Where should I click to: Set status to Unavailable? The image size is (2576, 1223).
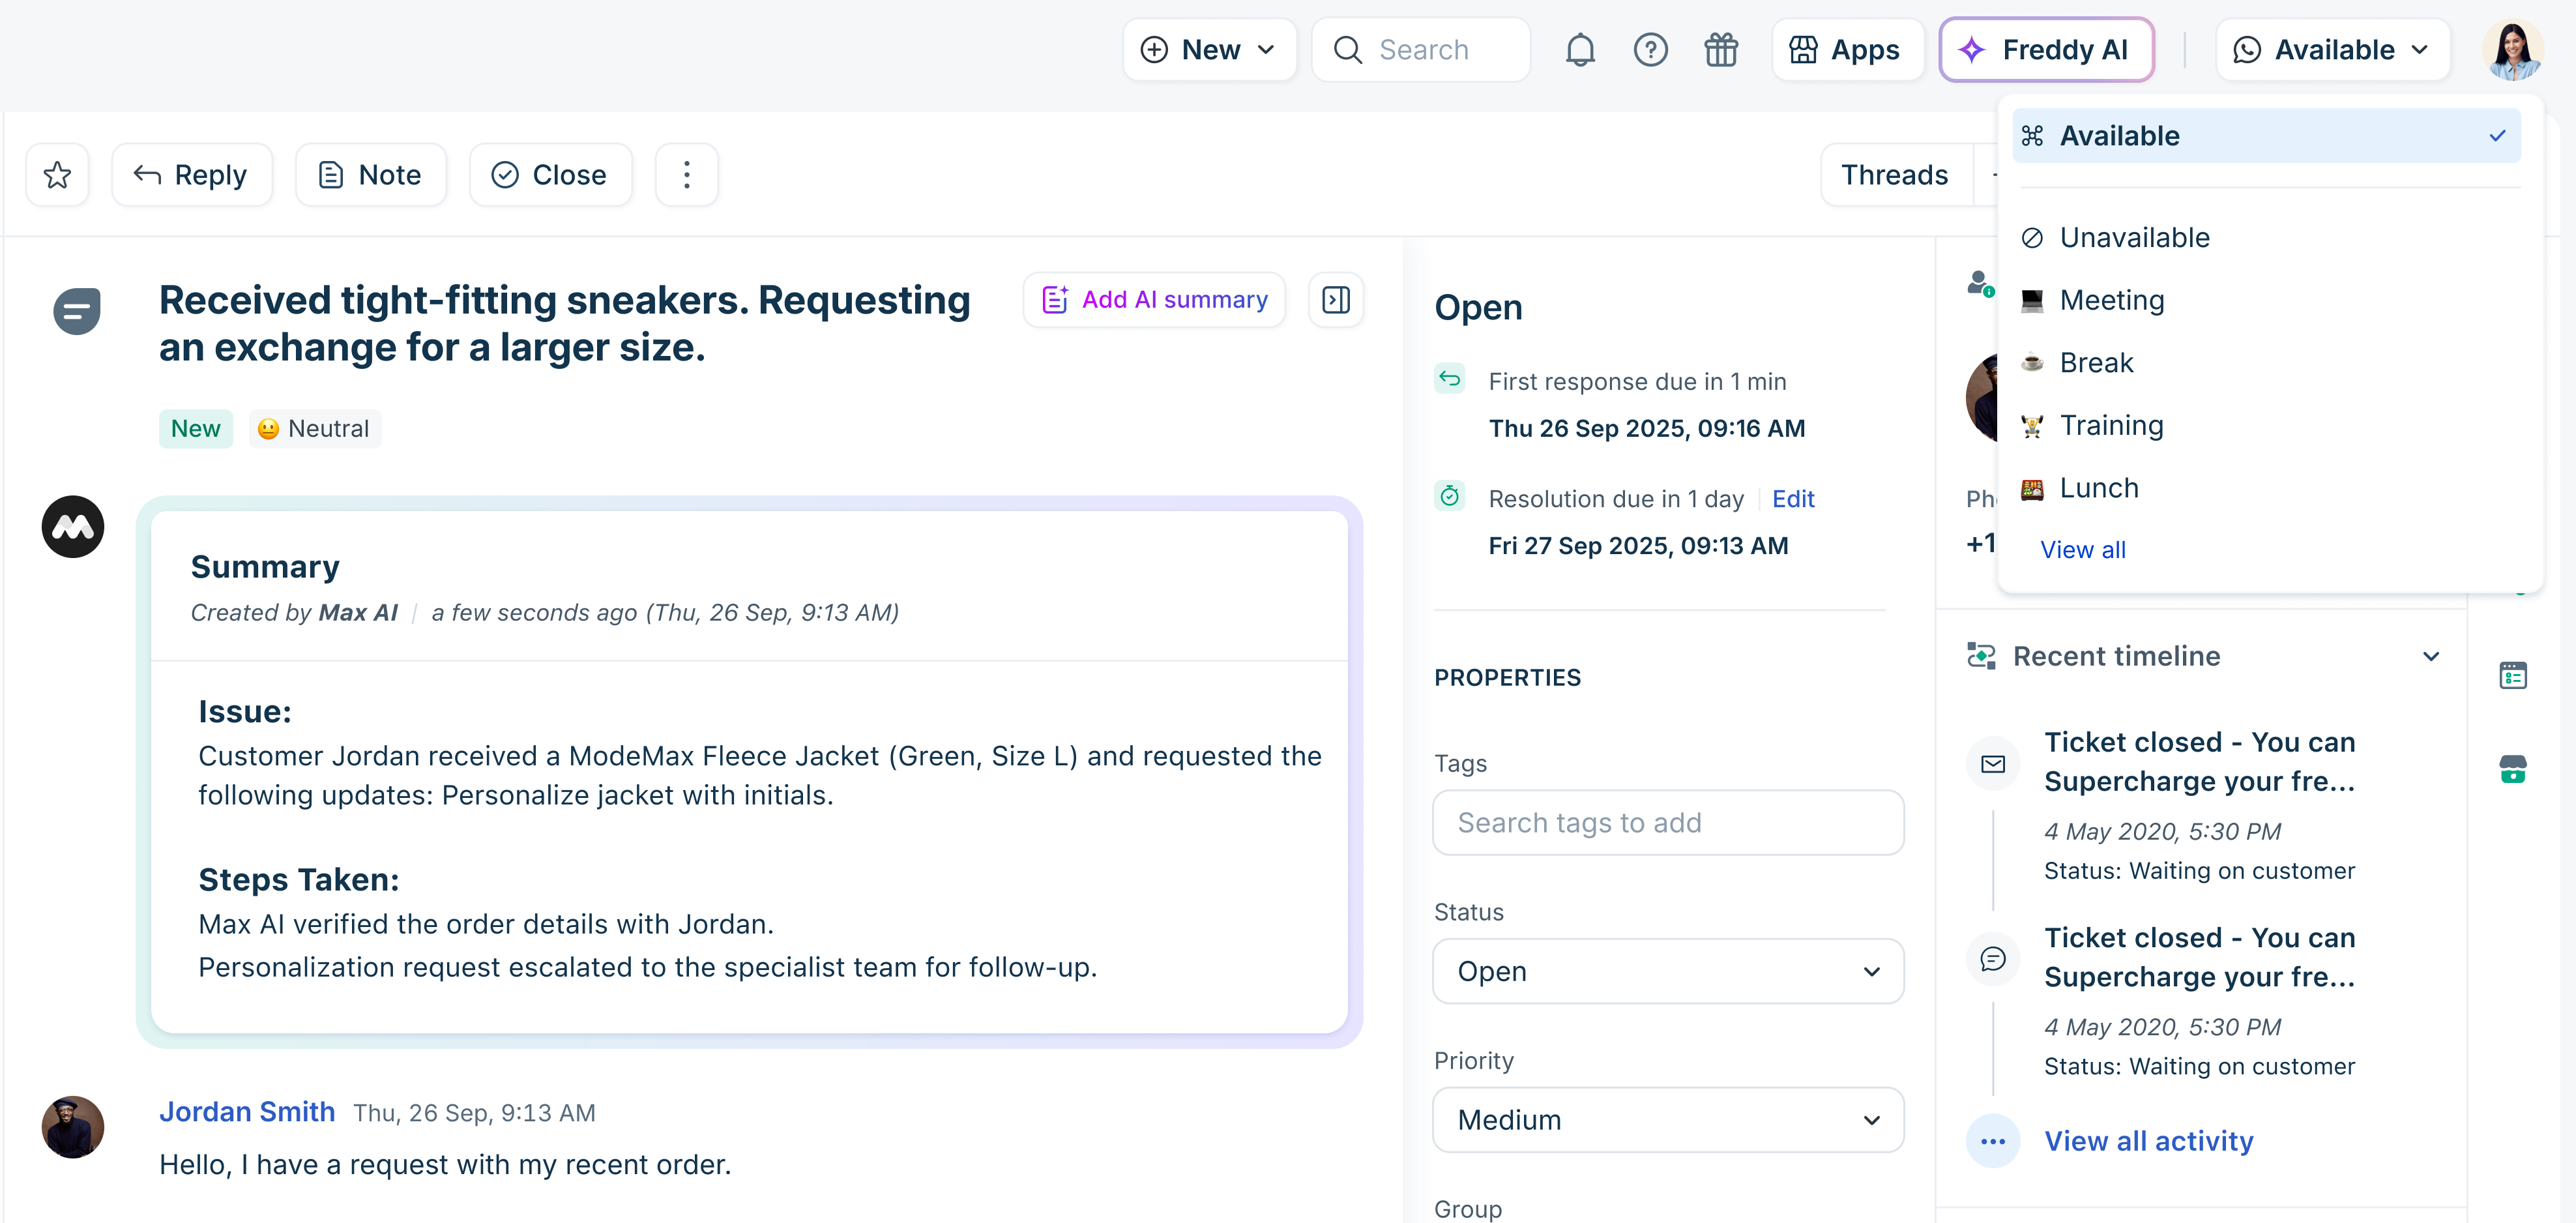(2134, 238)
